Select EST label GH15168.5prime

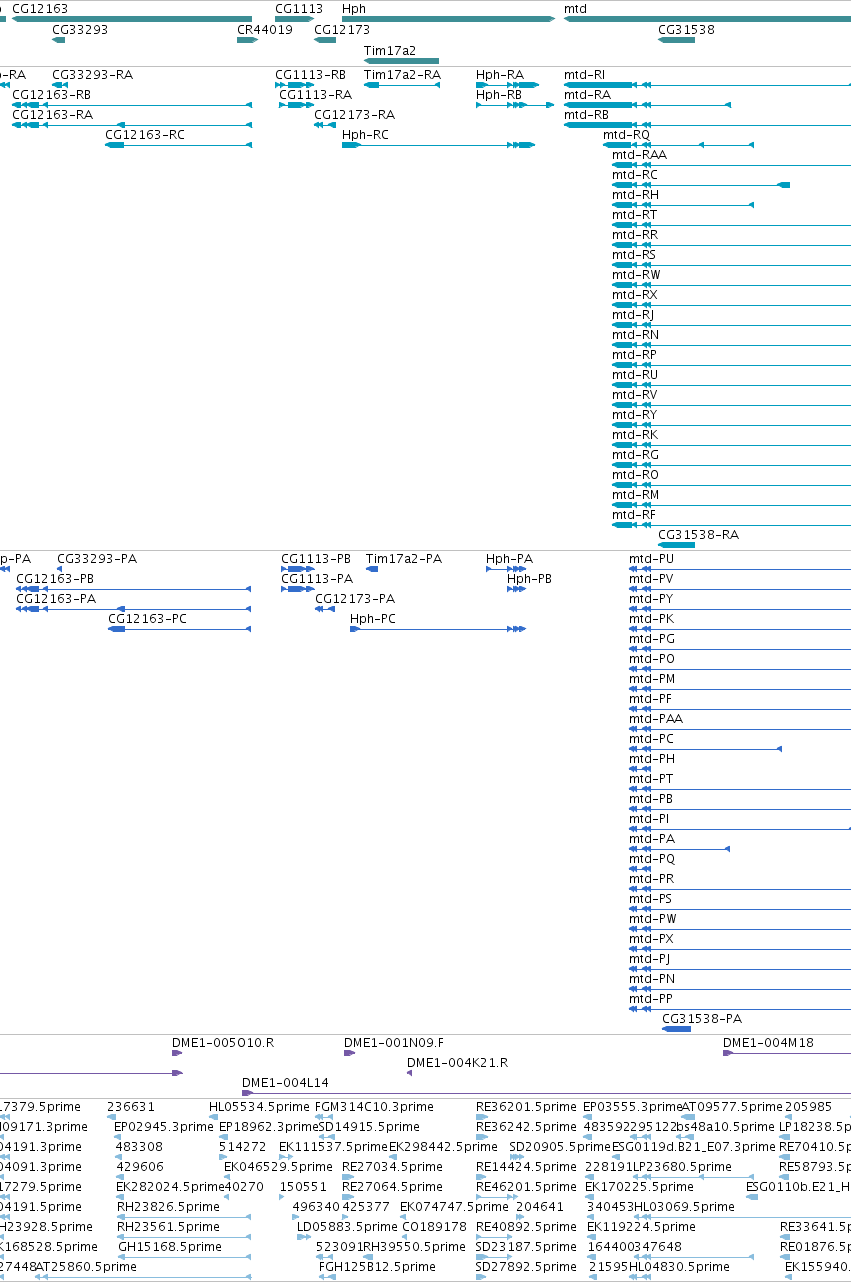pos(168,1247)
